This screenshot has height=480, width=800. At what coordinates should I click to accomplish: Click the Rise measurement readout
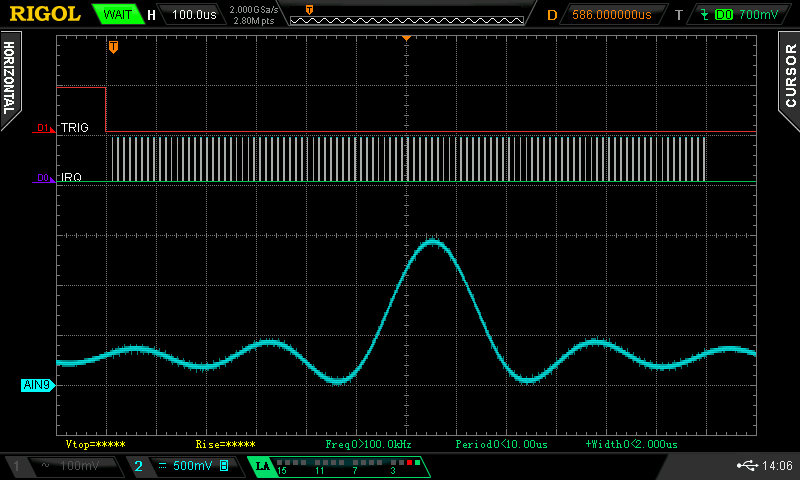(226, 444)
